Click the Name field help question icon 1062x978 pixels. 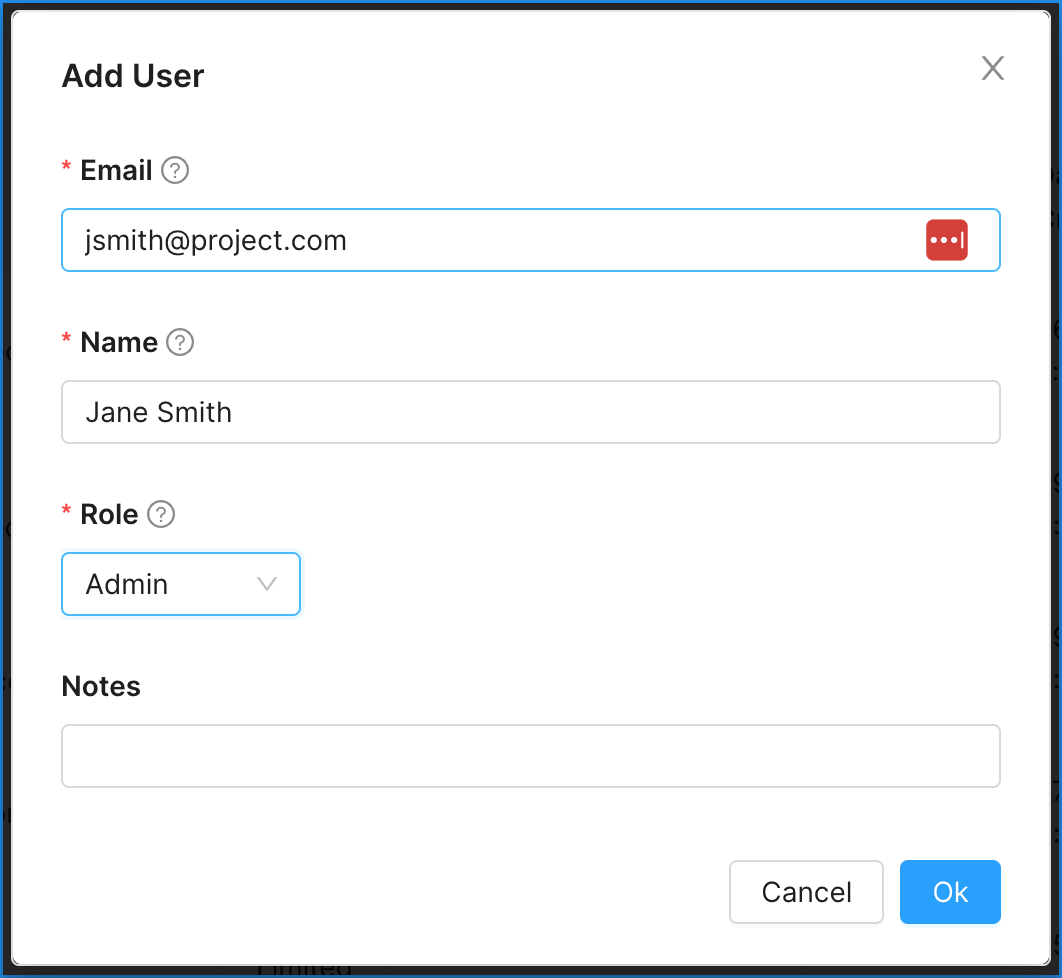pos(180,342)
